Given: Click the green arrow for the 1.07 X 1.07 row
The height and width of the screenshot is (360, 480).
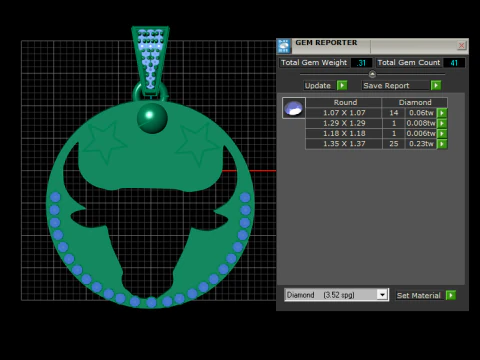Looking at the screenshot, I should [442, 113].
